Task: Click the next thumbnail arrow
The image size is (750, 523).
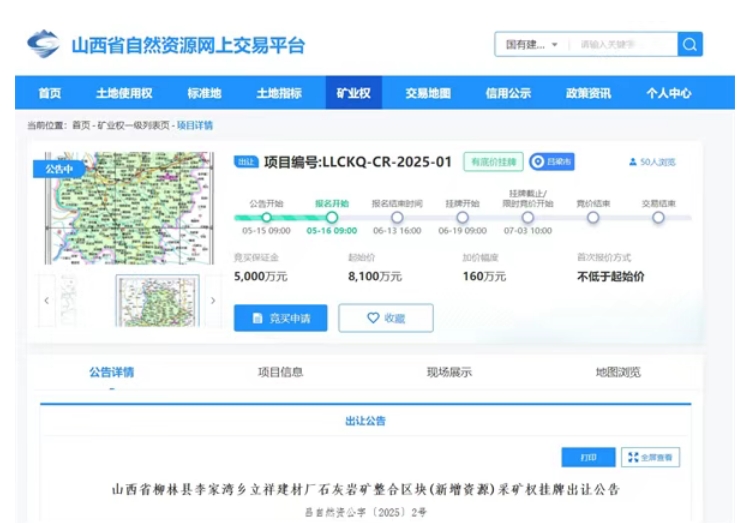Action: [x=212, y=300]
